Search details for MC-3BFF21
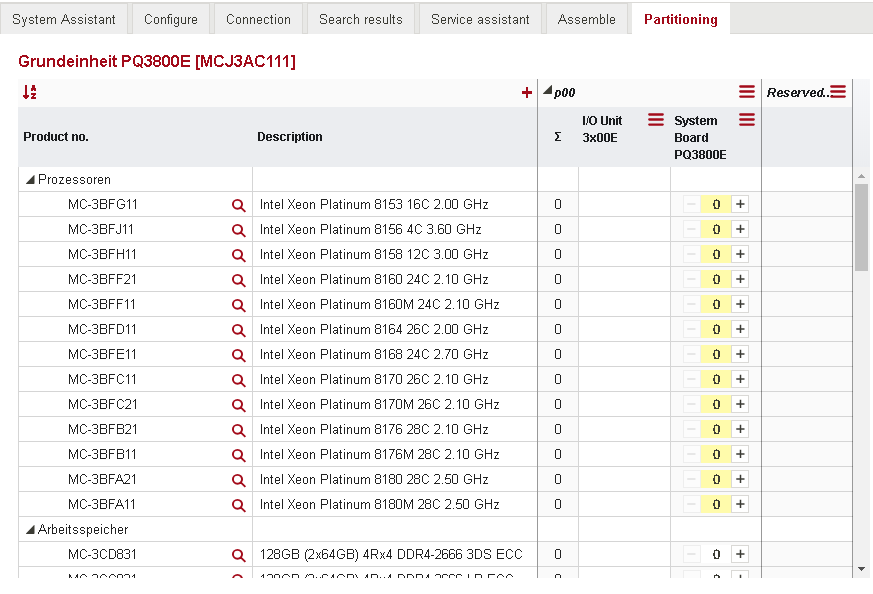The width and height of the screenshot is (873, 594). 238,280
